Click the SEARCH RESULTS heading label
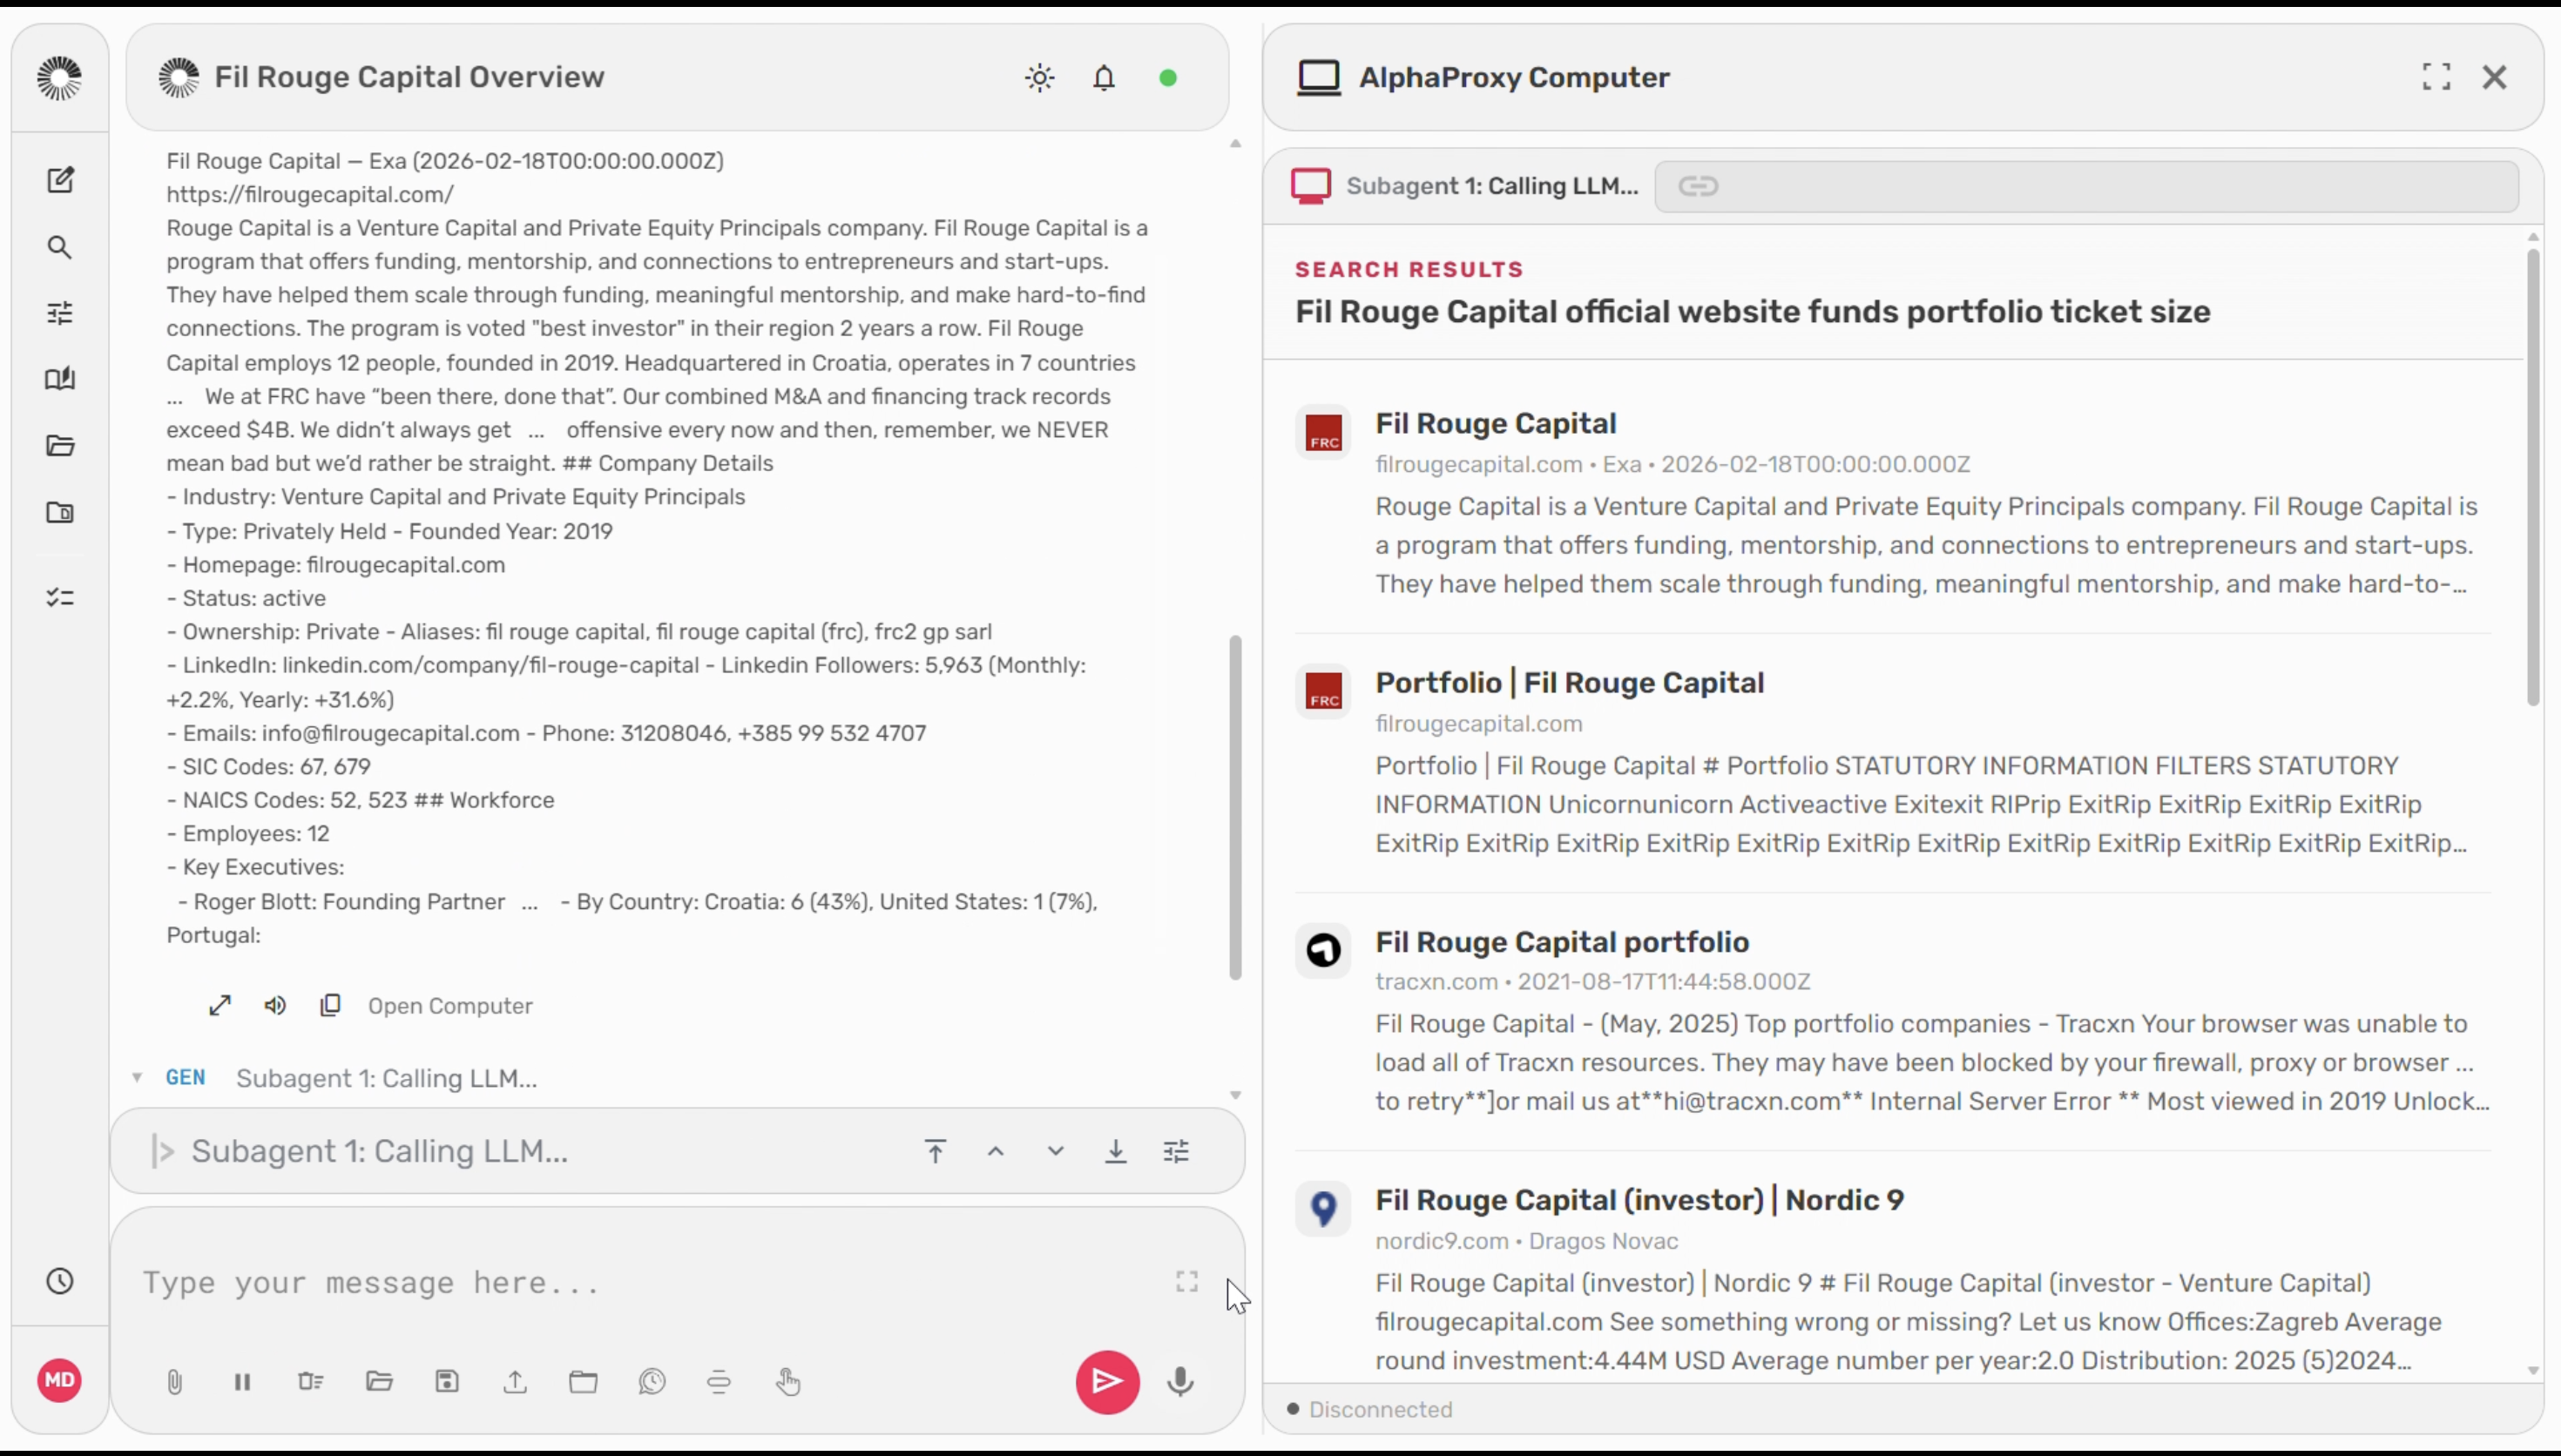2561x1456 pixels. pyautogui.click(x=1409, y=269)
